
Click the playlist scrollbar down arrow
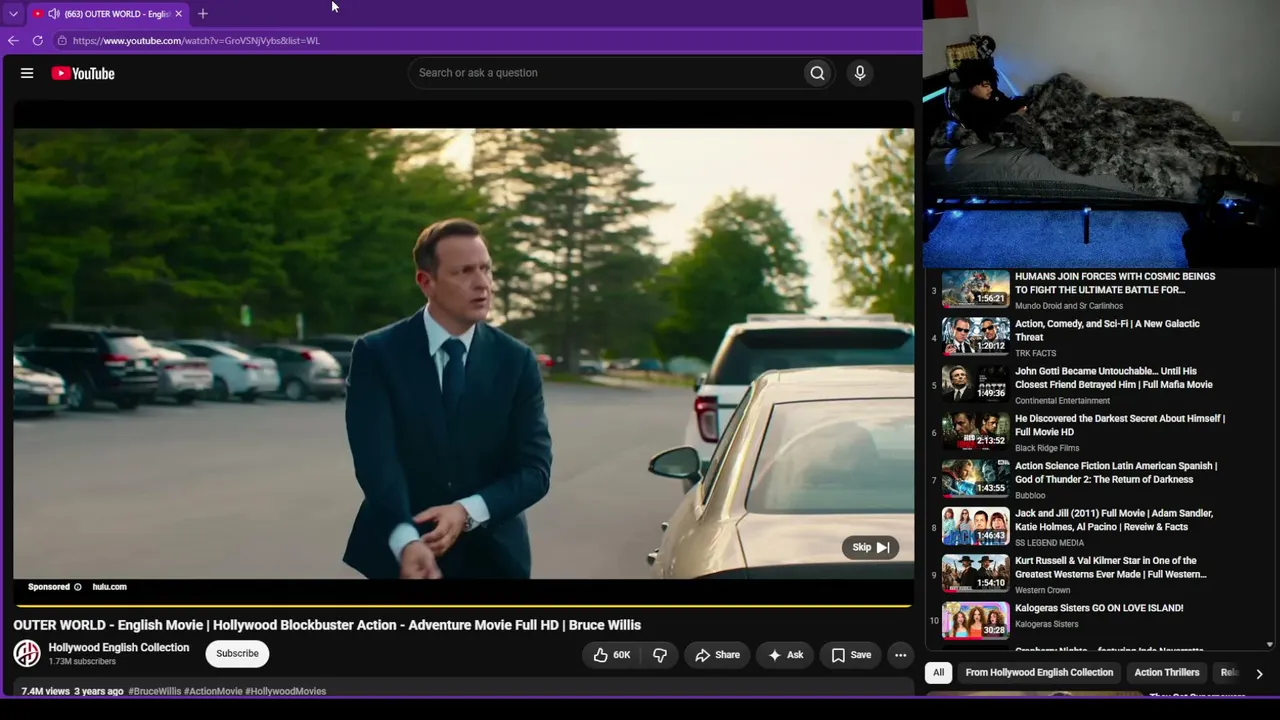click(1270, 645)
